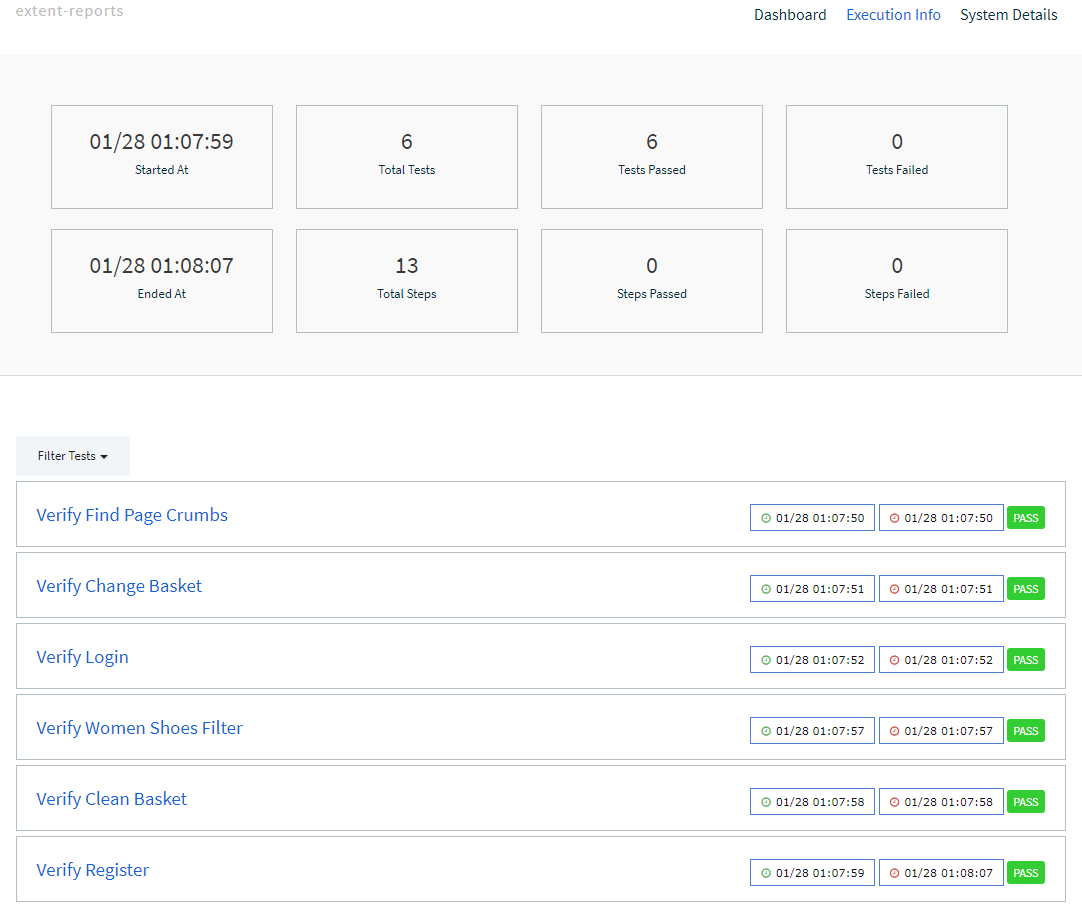1082x924 pixels.
Task: Open Verify Login test
Action: [82, 657]
